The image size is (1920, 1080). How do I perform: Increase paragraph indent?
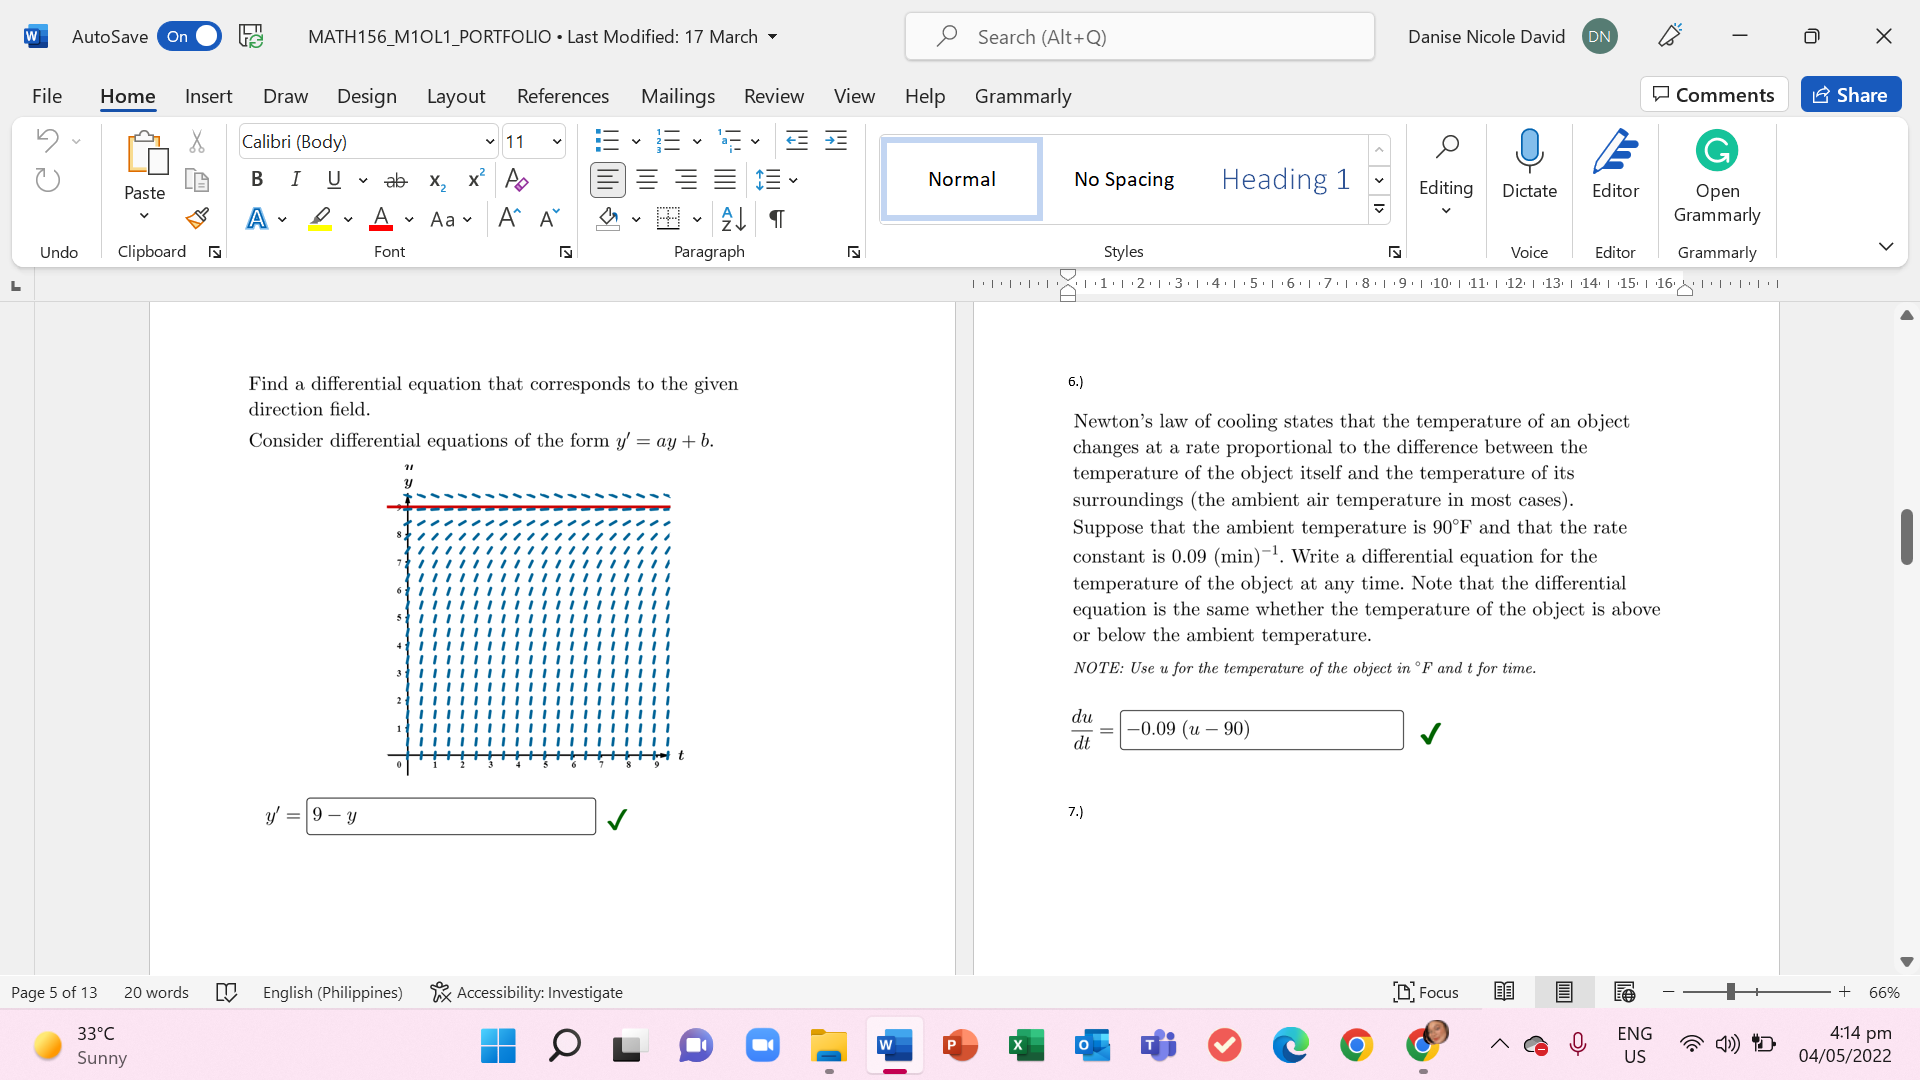(x=836, y=141)
